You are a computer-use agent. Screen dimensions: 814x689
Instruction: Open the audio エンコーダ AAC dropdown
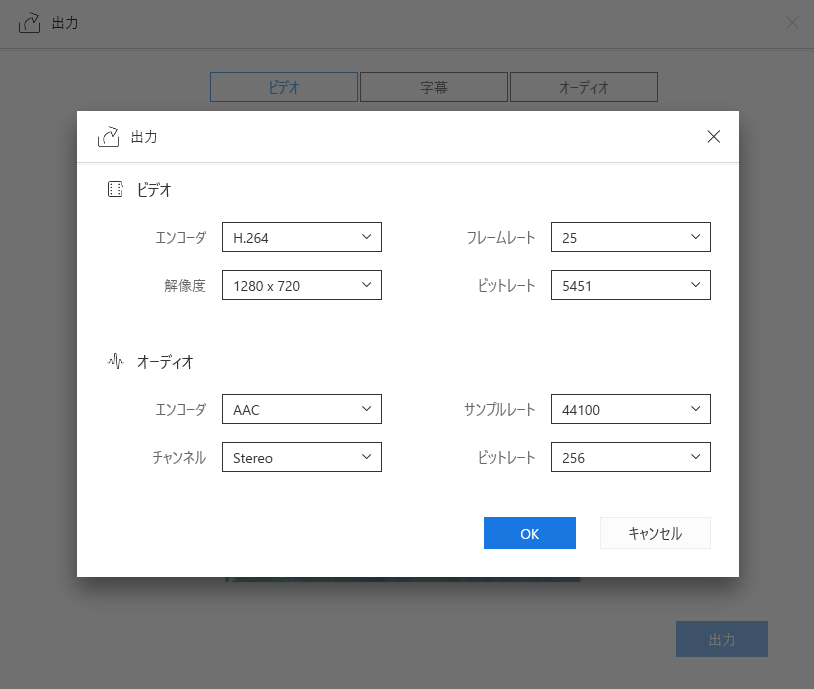click(302, 409)
